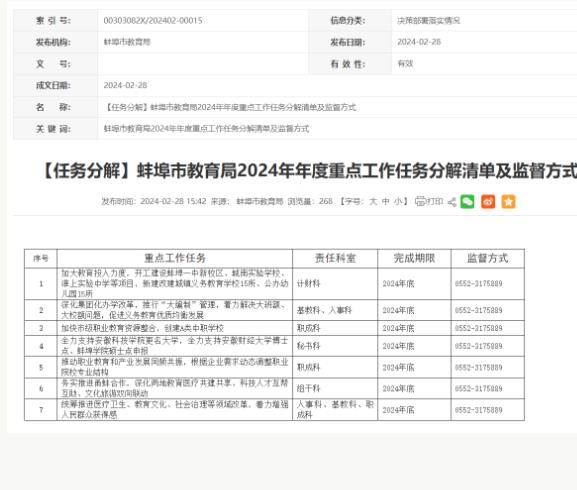Click 职成科 in row 5
577x490 pixels.
tap(308, 368)
